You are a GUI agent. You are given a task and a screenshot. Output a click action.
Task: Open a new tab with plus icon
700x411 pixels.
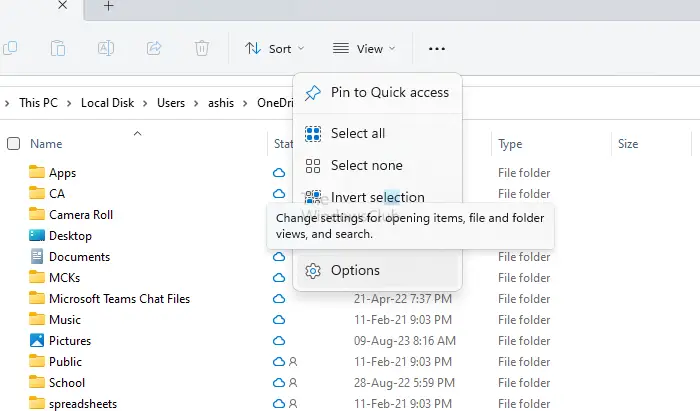tap(108, 6)
